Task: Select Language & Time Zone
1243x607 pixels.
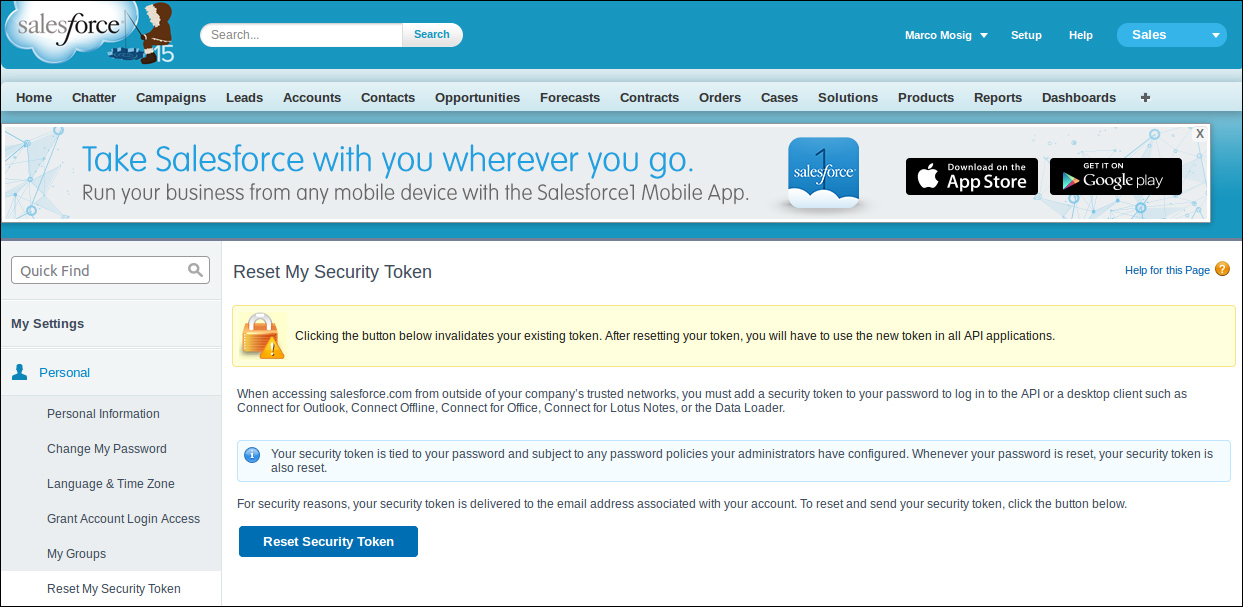Action: point(111,484)
